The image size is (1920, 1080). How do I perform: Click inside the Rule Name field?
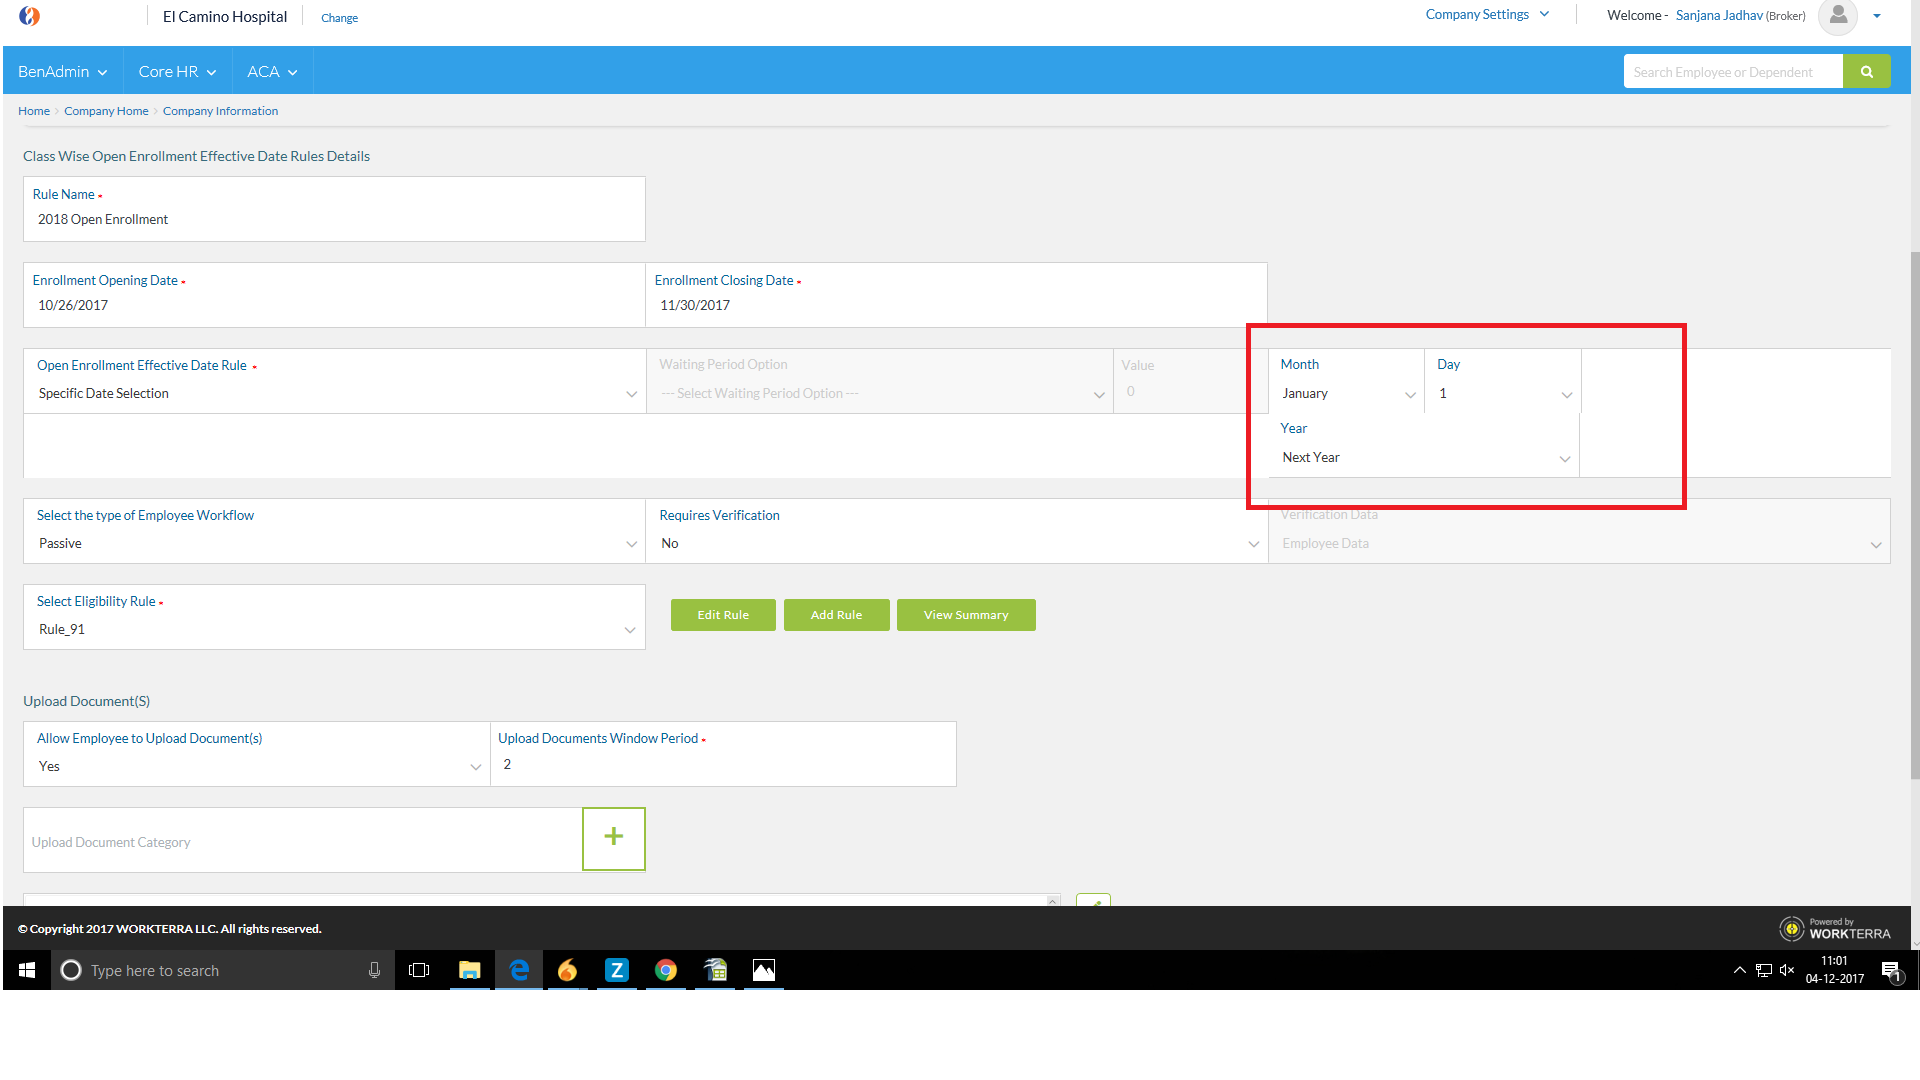coord(334,219)
